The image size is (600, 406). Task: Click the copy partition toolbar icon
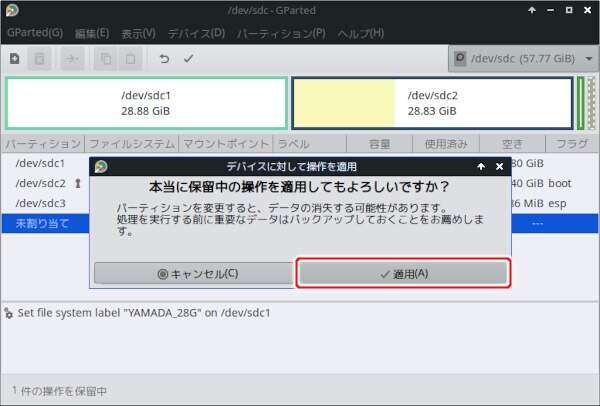[106, 59]
